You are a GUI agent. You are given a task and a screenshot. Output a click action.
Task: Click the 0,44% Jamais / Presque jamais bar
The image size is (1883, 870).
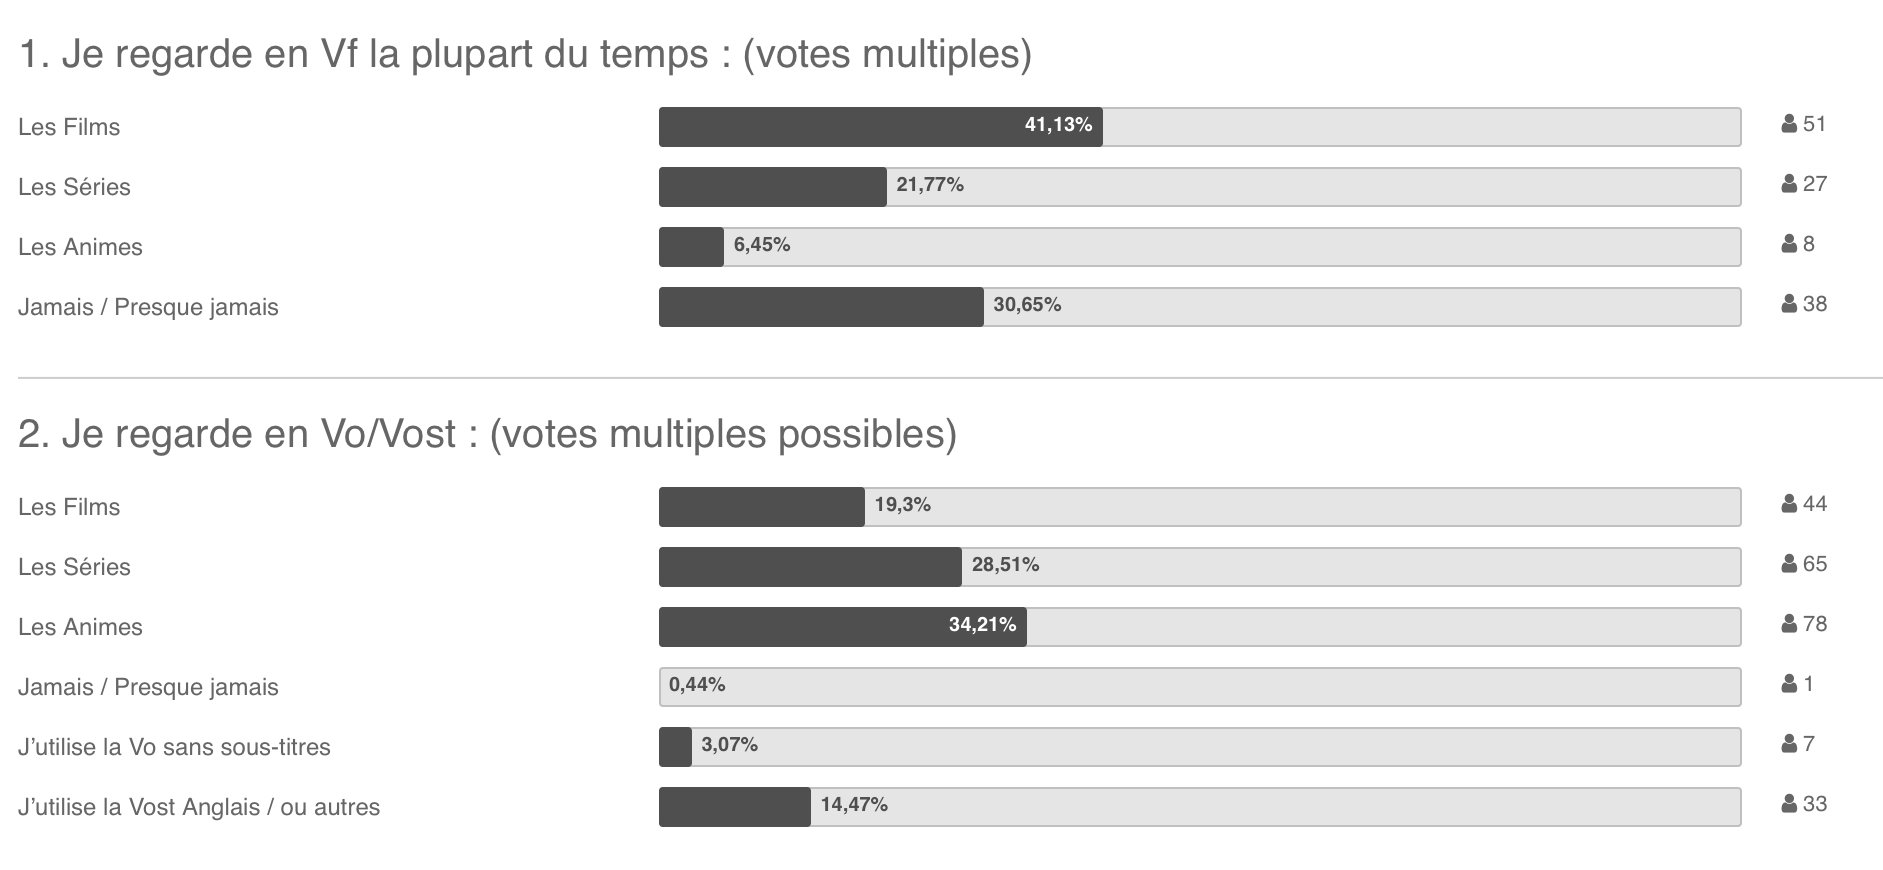click(1200, 687)
